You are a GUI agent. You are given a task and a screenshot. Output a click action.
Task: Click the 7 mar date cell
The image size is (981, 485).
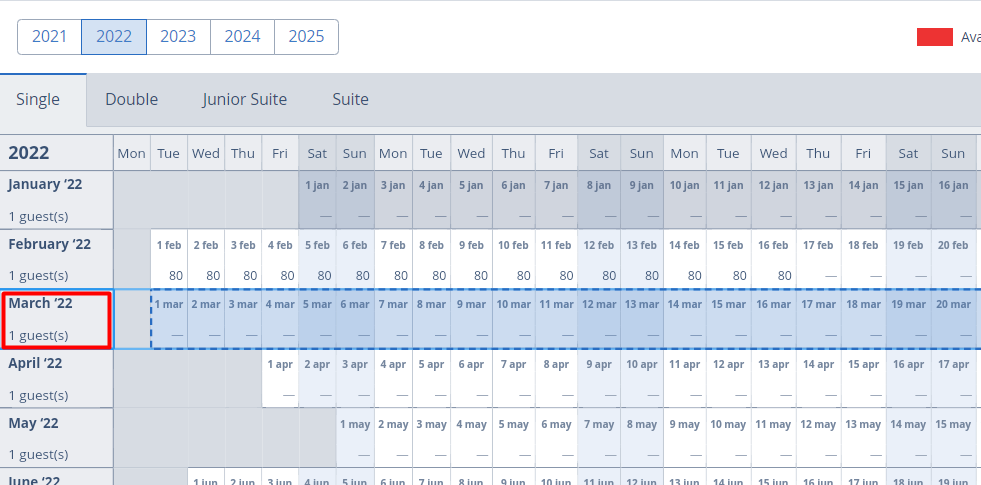click(393, 319)
